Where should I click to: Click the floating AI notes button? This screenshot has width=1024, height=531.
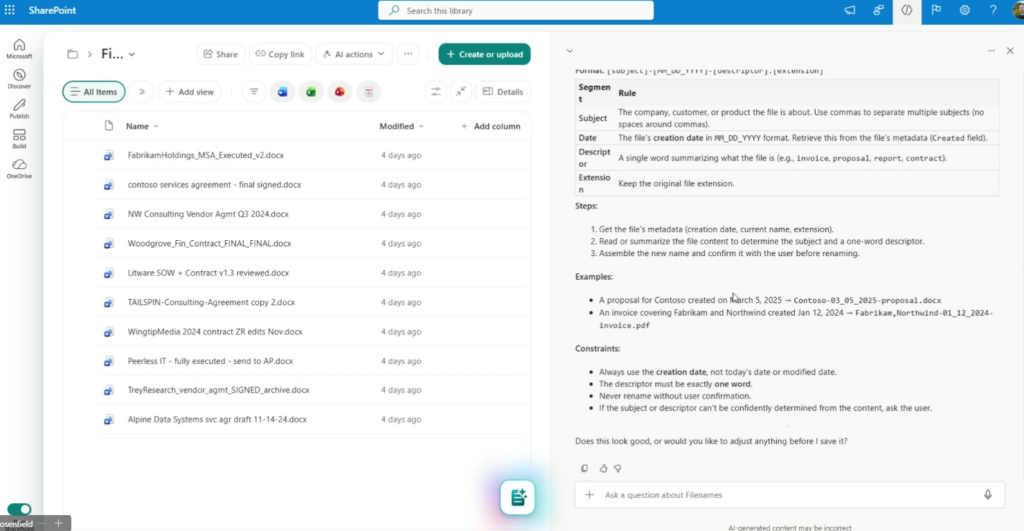coord(517,498)
